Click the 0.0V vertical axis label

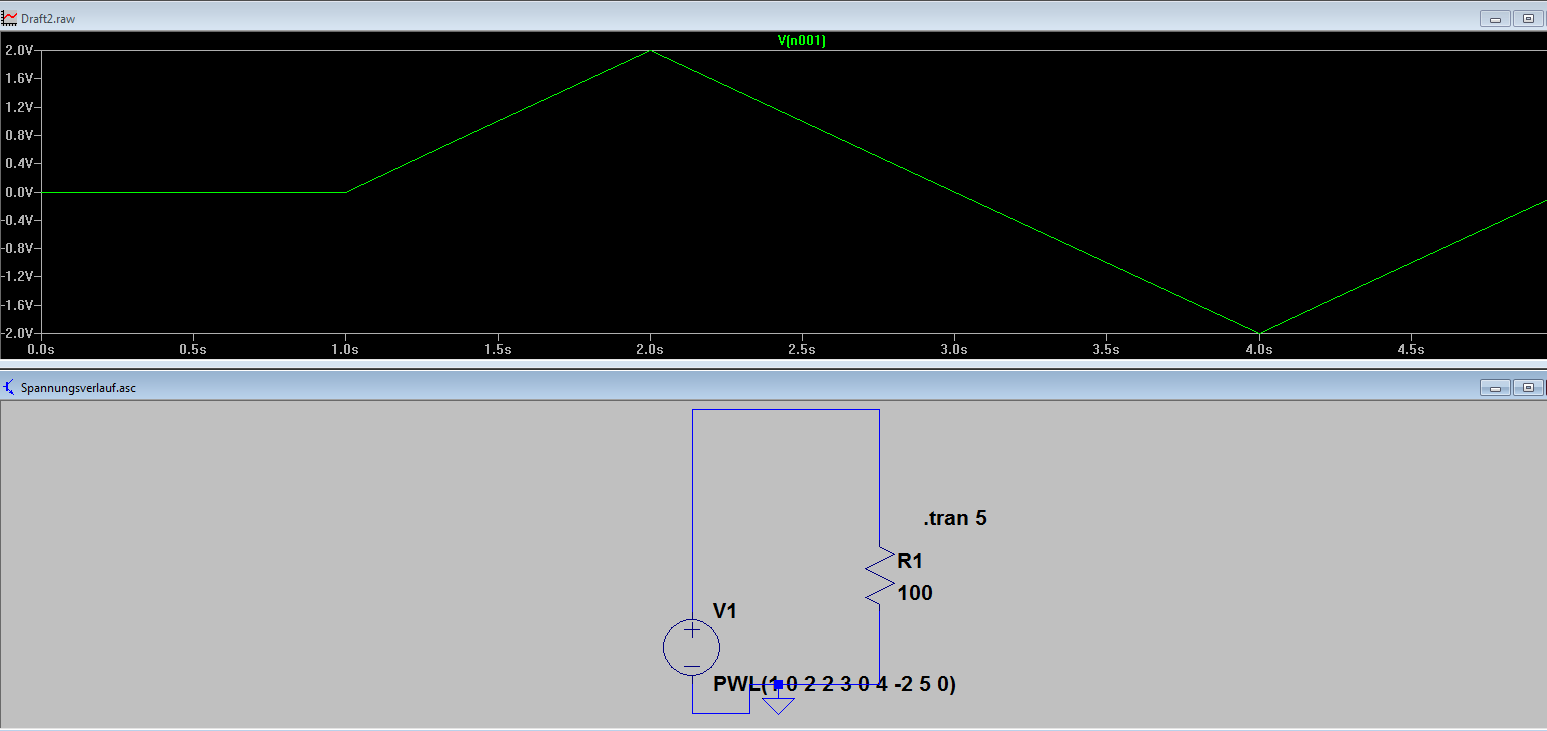[19, 192]
